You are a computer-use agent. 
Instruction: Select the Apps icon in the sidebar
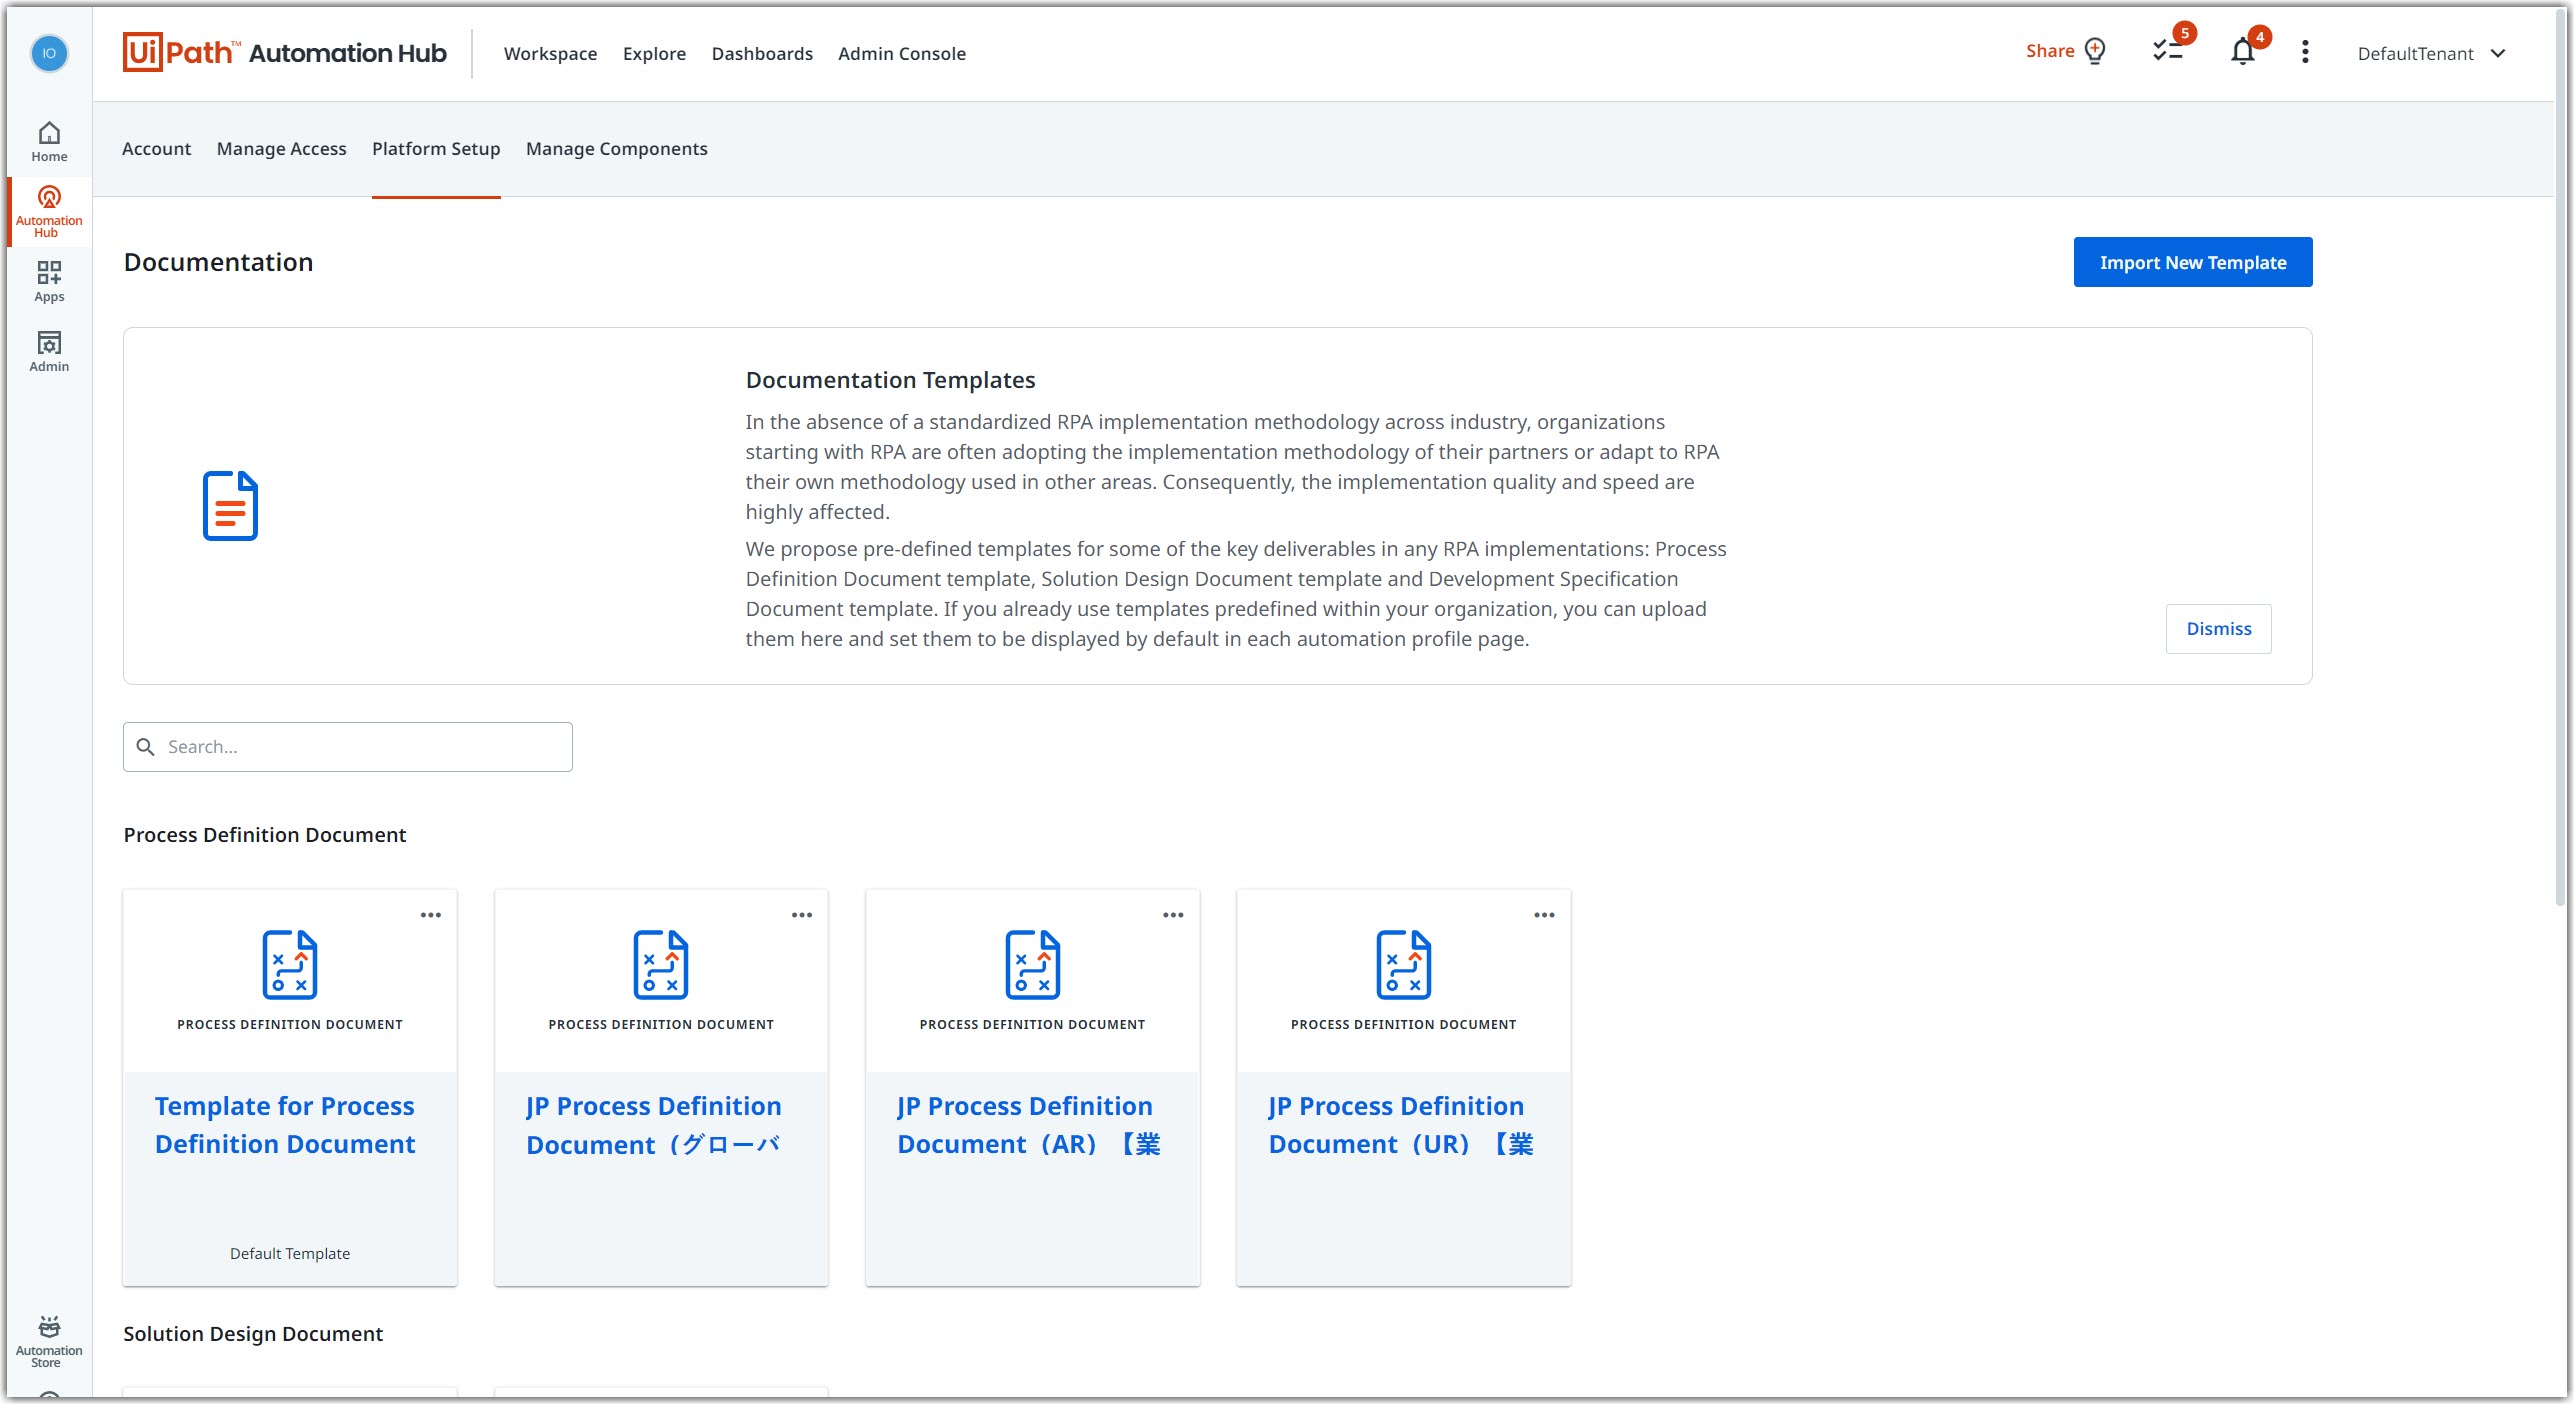pos(49,282)
